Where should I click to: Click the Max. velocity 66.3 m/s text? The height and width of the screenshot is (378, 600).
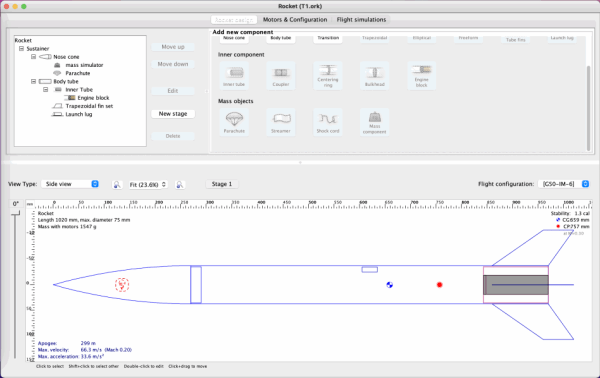tap(85, 350)
